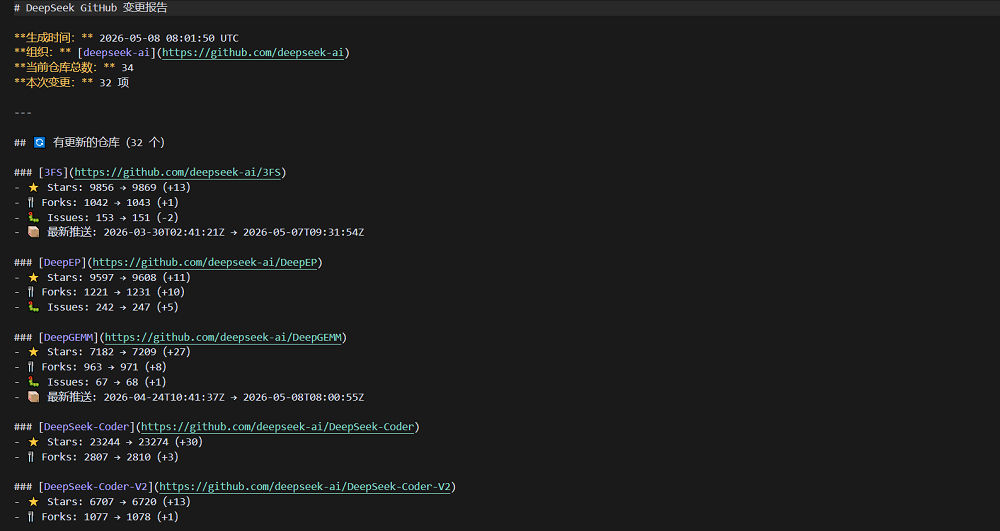Image resolution: width=1000 pixels, height=531 pixels.
Task: Click the package emoji in DeepGEMM push line
Action: [x=33, y=397]
